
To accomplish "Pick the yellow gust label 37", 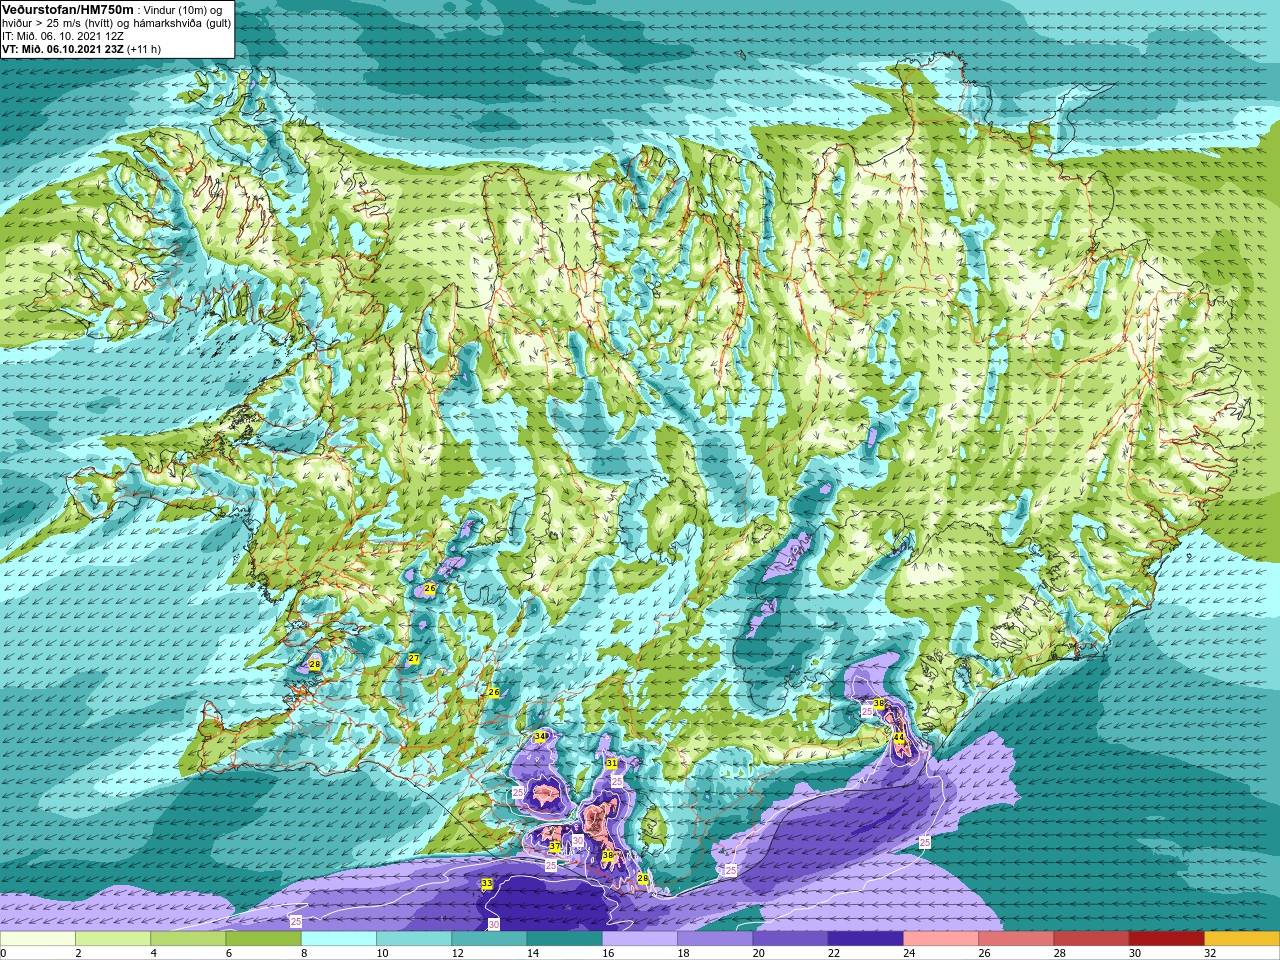I will pyautogui.click(x=555, y=846).
